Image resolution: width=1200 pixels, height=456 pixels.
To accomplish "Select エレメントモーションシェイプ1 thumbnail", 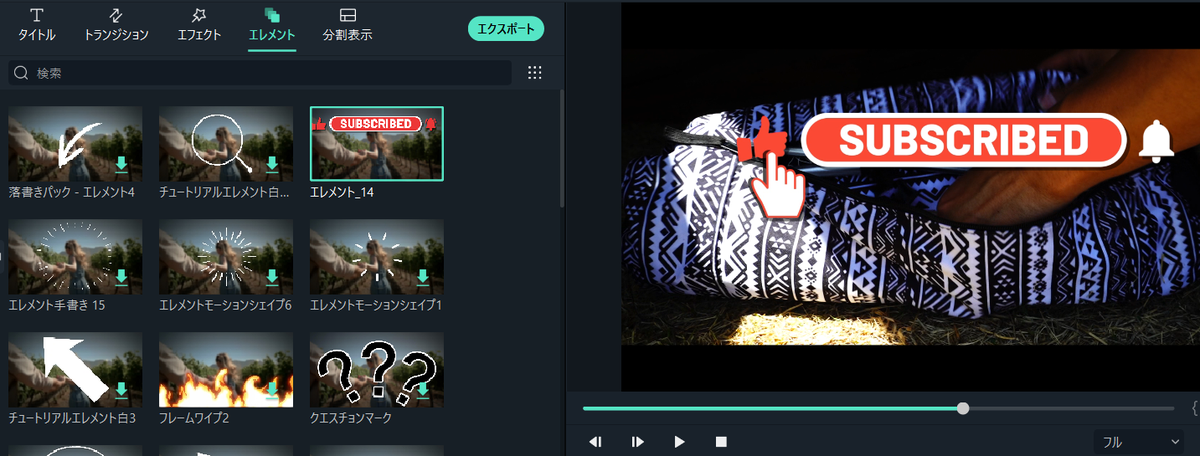I will pyautogui.click(x=377, y=257).
